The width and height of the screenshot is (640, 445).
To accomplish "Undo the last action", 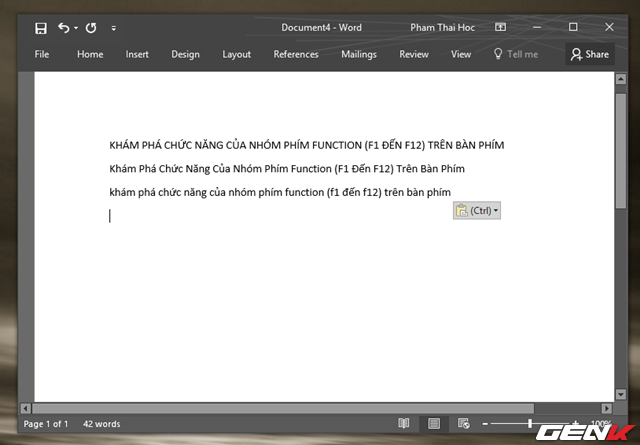I will click(x=64, y=28).
